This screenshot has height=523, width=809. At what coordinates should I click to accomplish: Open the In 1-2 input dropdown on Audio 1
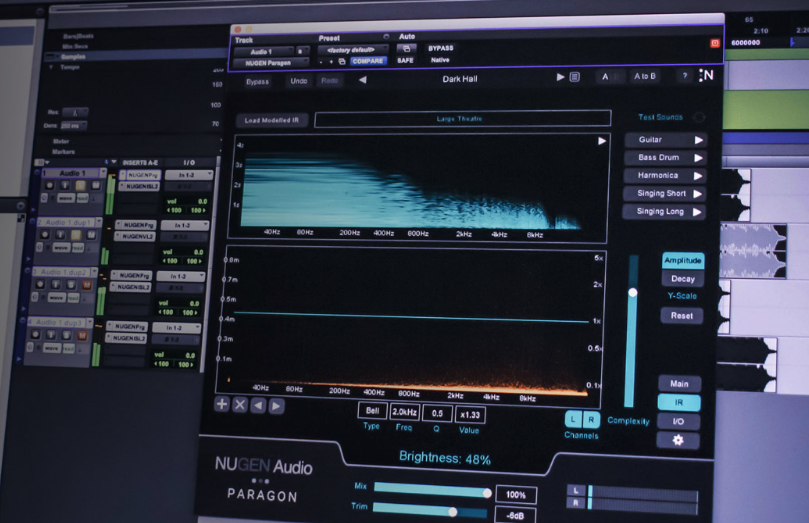pyautogui.click(x=188, y=175)
